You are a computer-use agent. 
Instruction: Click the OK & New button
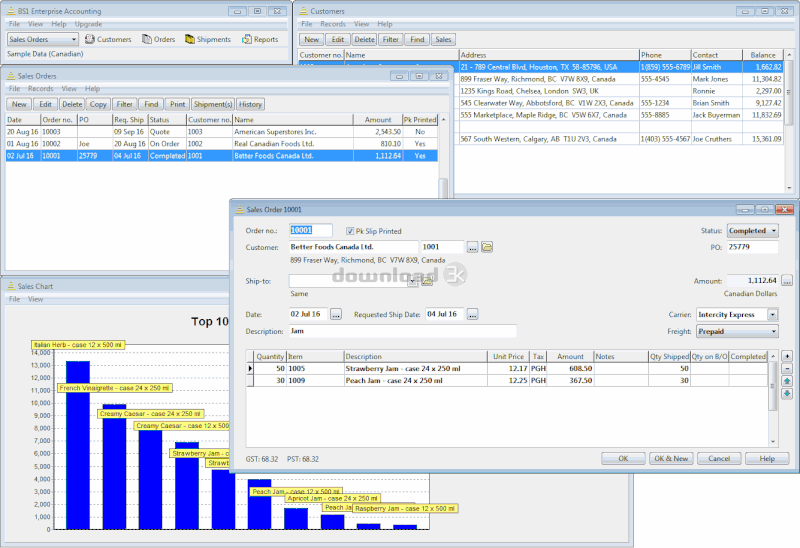(x=670, y=458)
